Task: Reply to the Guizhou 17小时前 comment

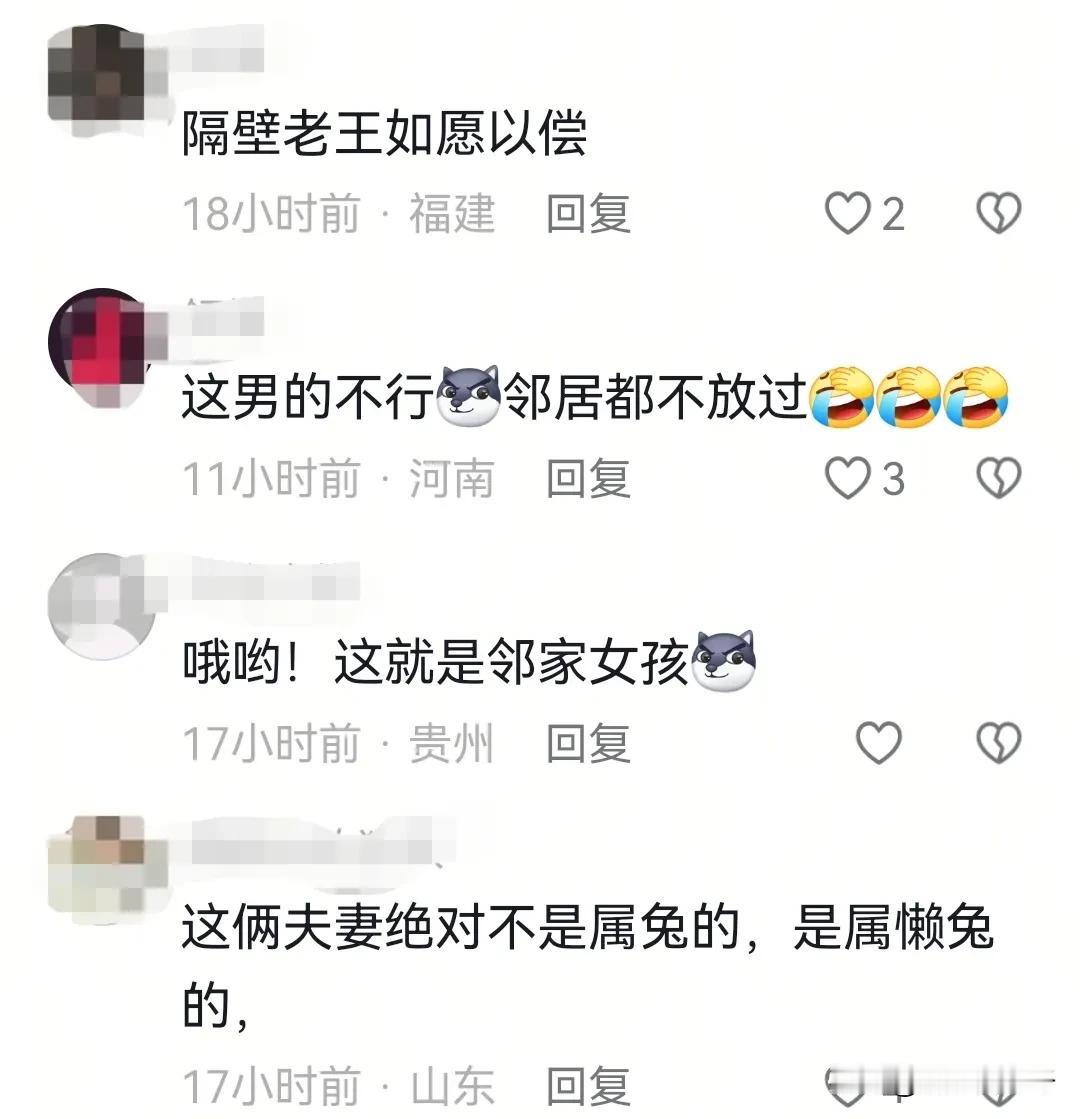Action: 588,743
